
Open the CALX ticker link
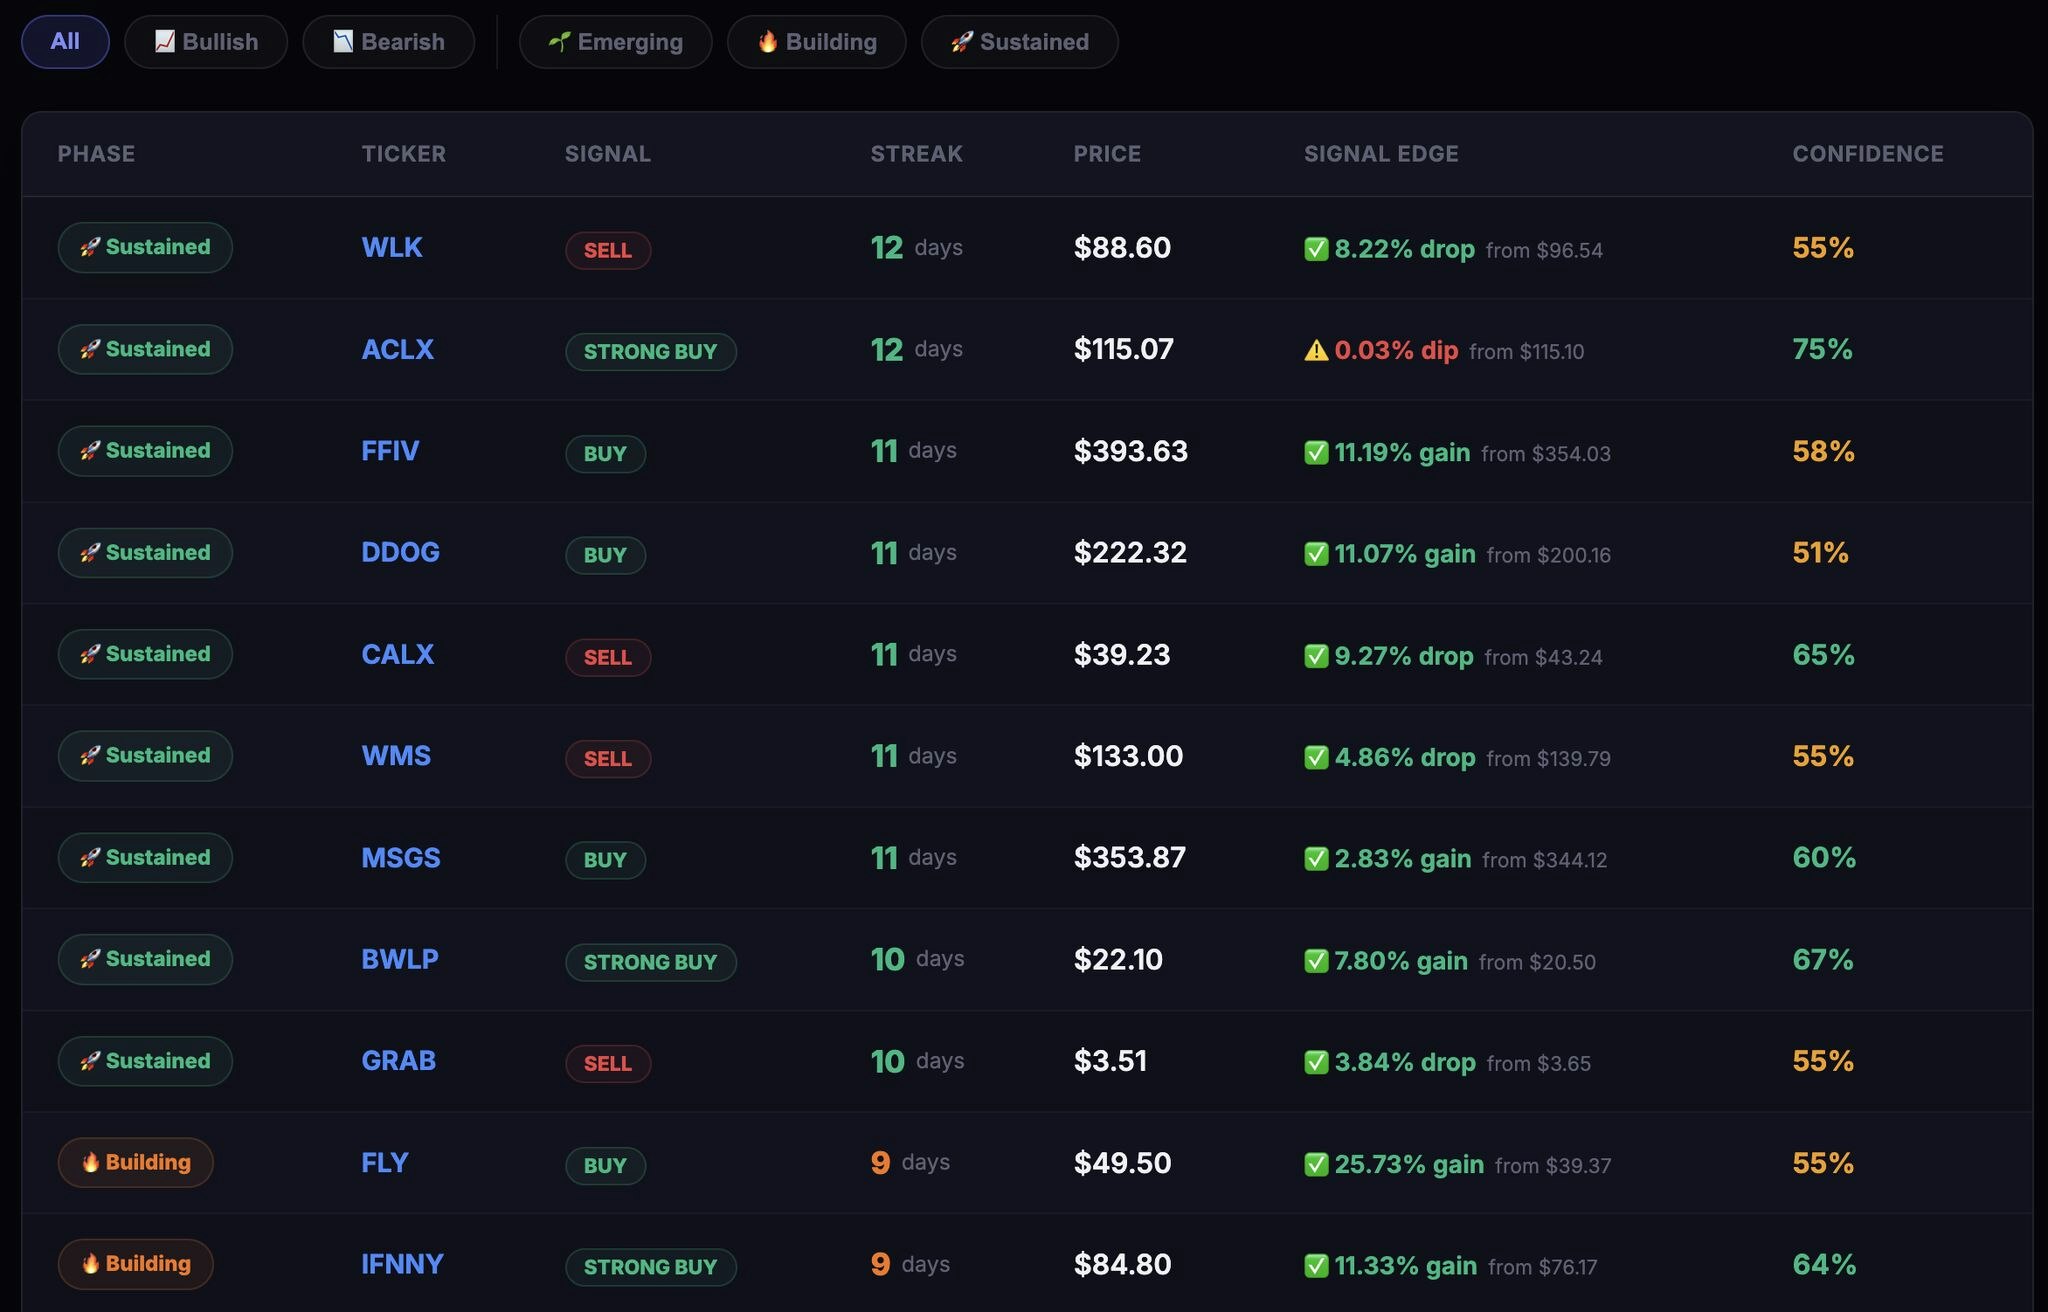(x=397, y=654)
